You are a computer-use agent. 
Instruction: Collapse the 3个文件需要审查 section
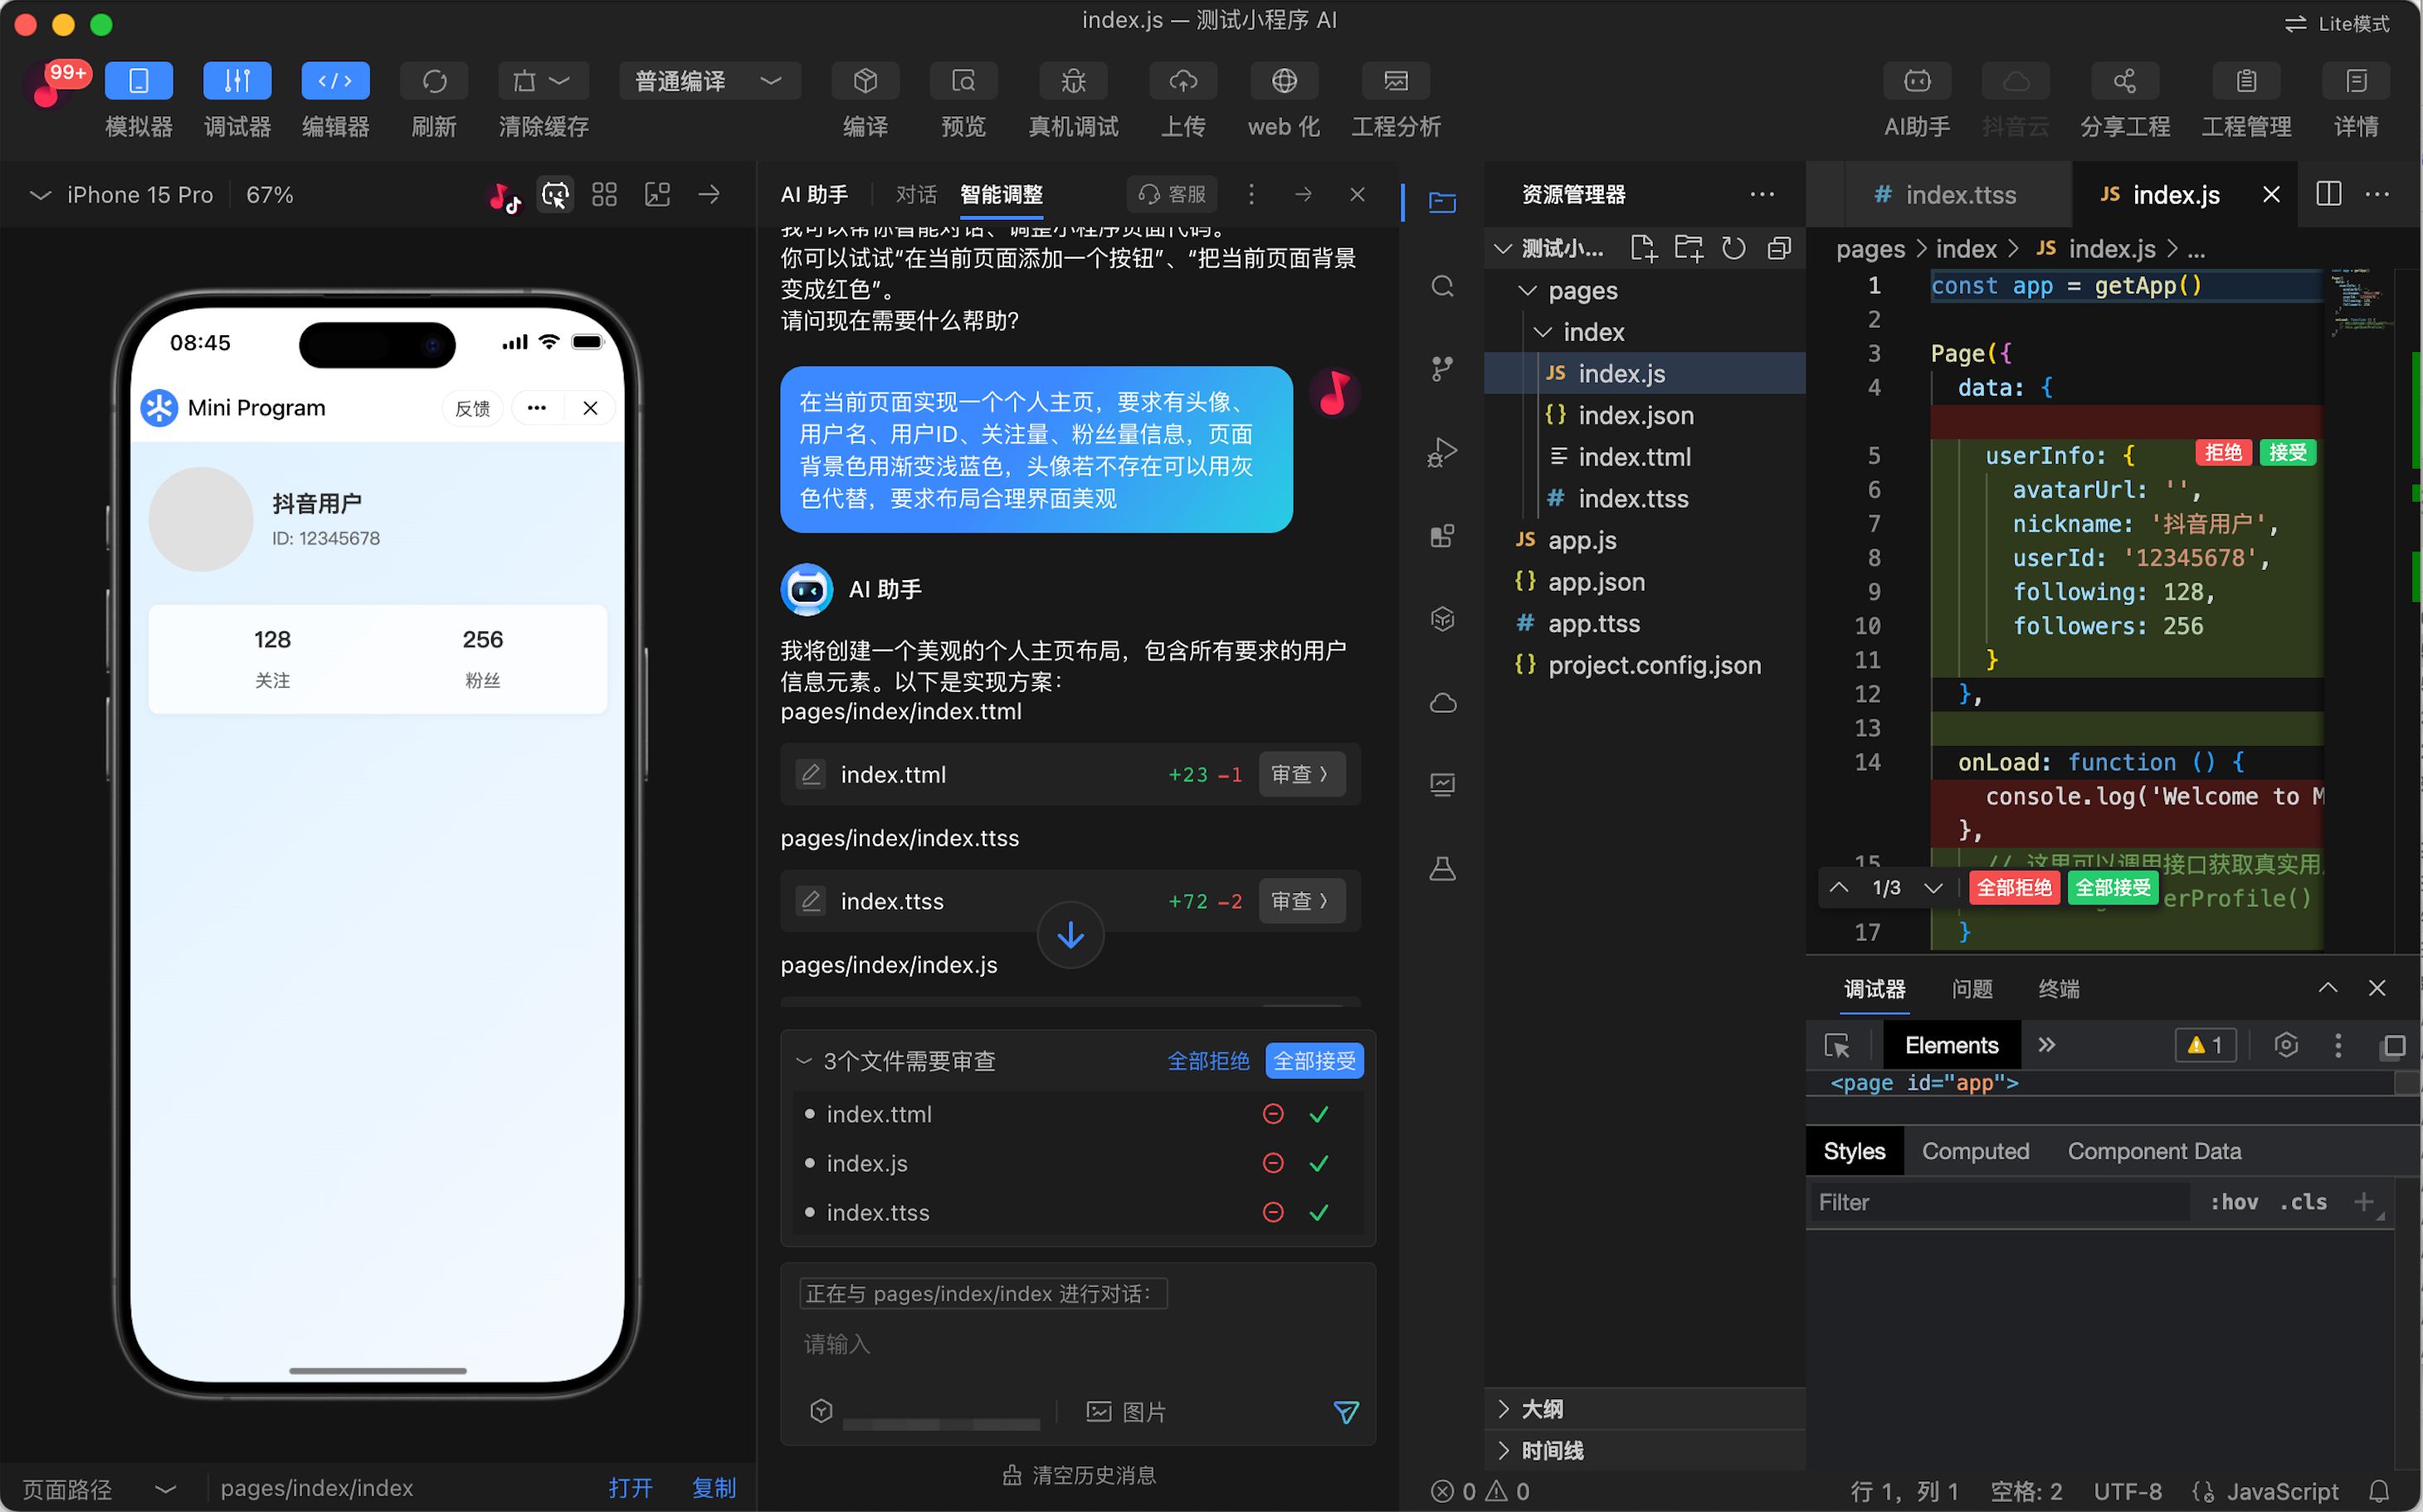point(803,1061)
